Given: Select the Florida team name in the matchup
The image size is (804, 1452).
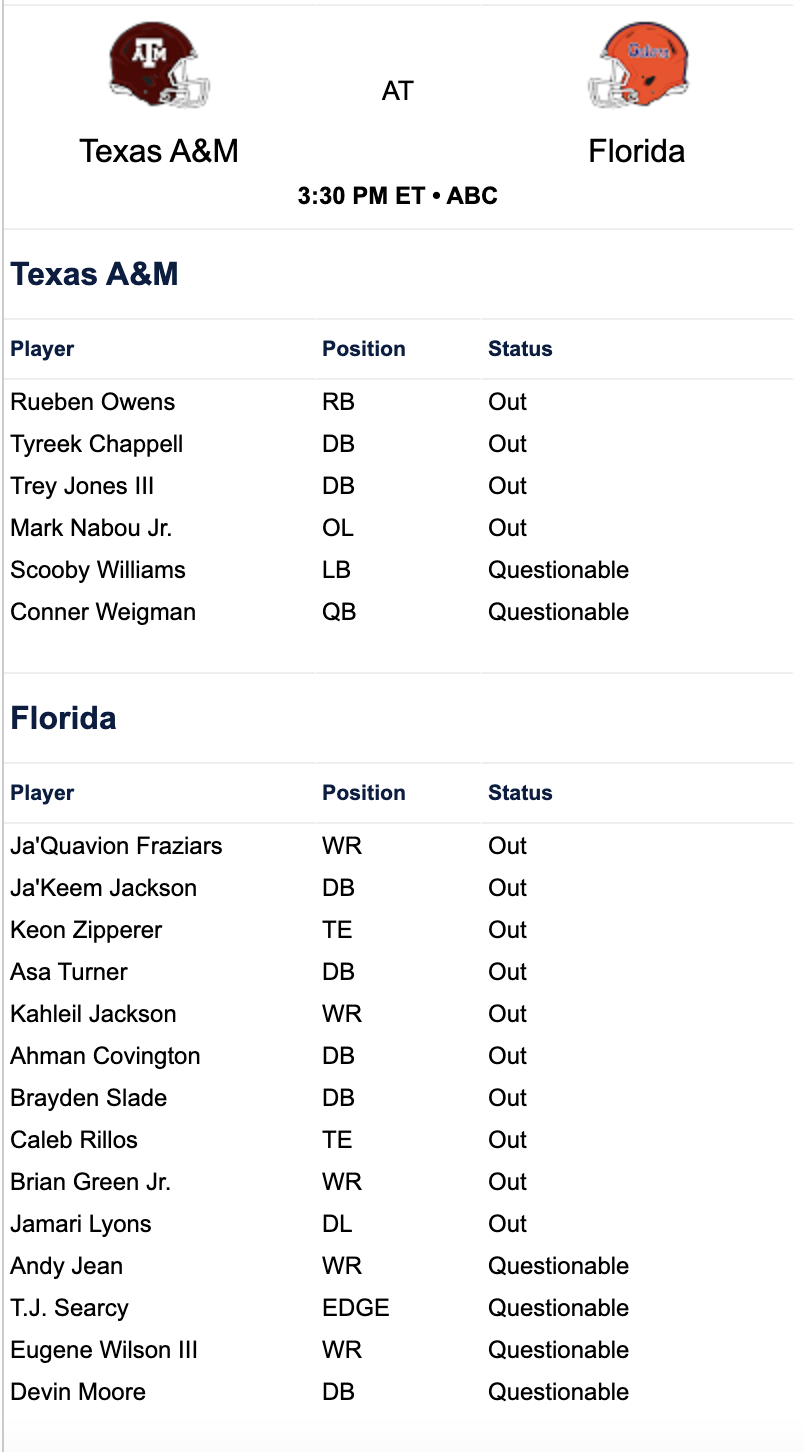Looking at the screenshot, I should point(637,151).
